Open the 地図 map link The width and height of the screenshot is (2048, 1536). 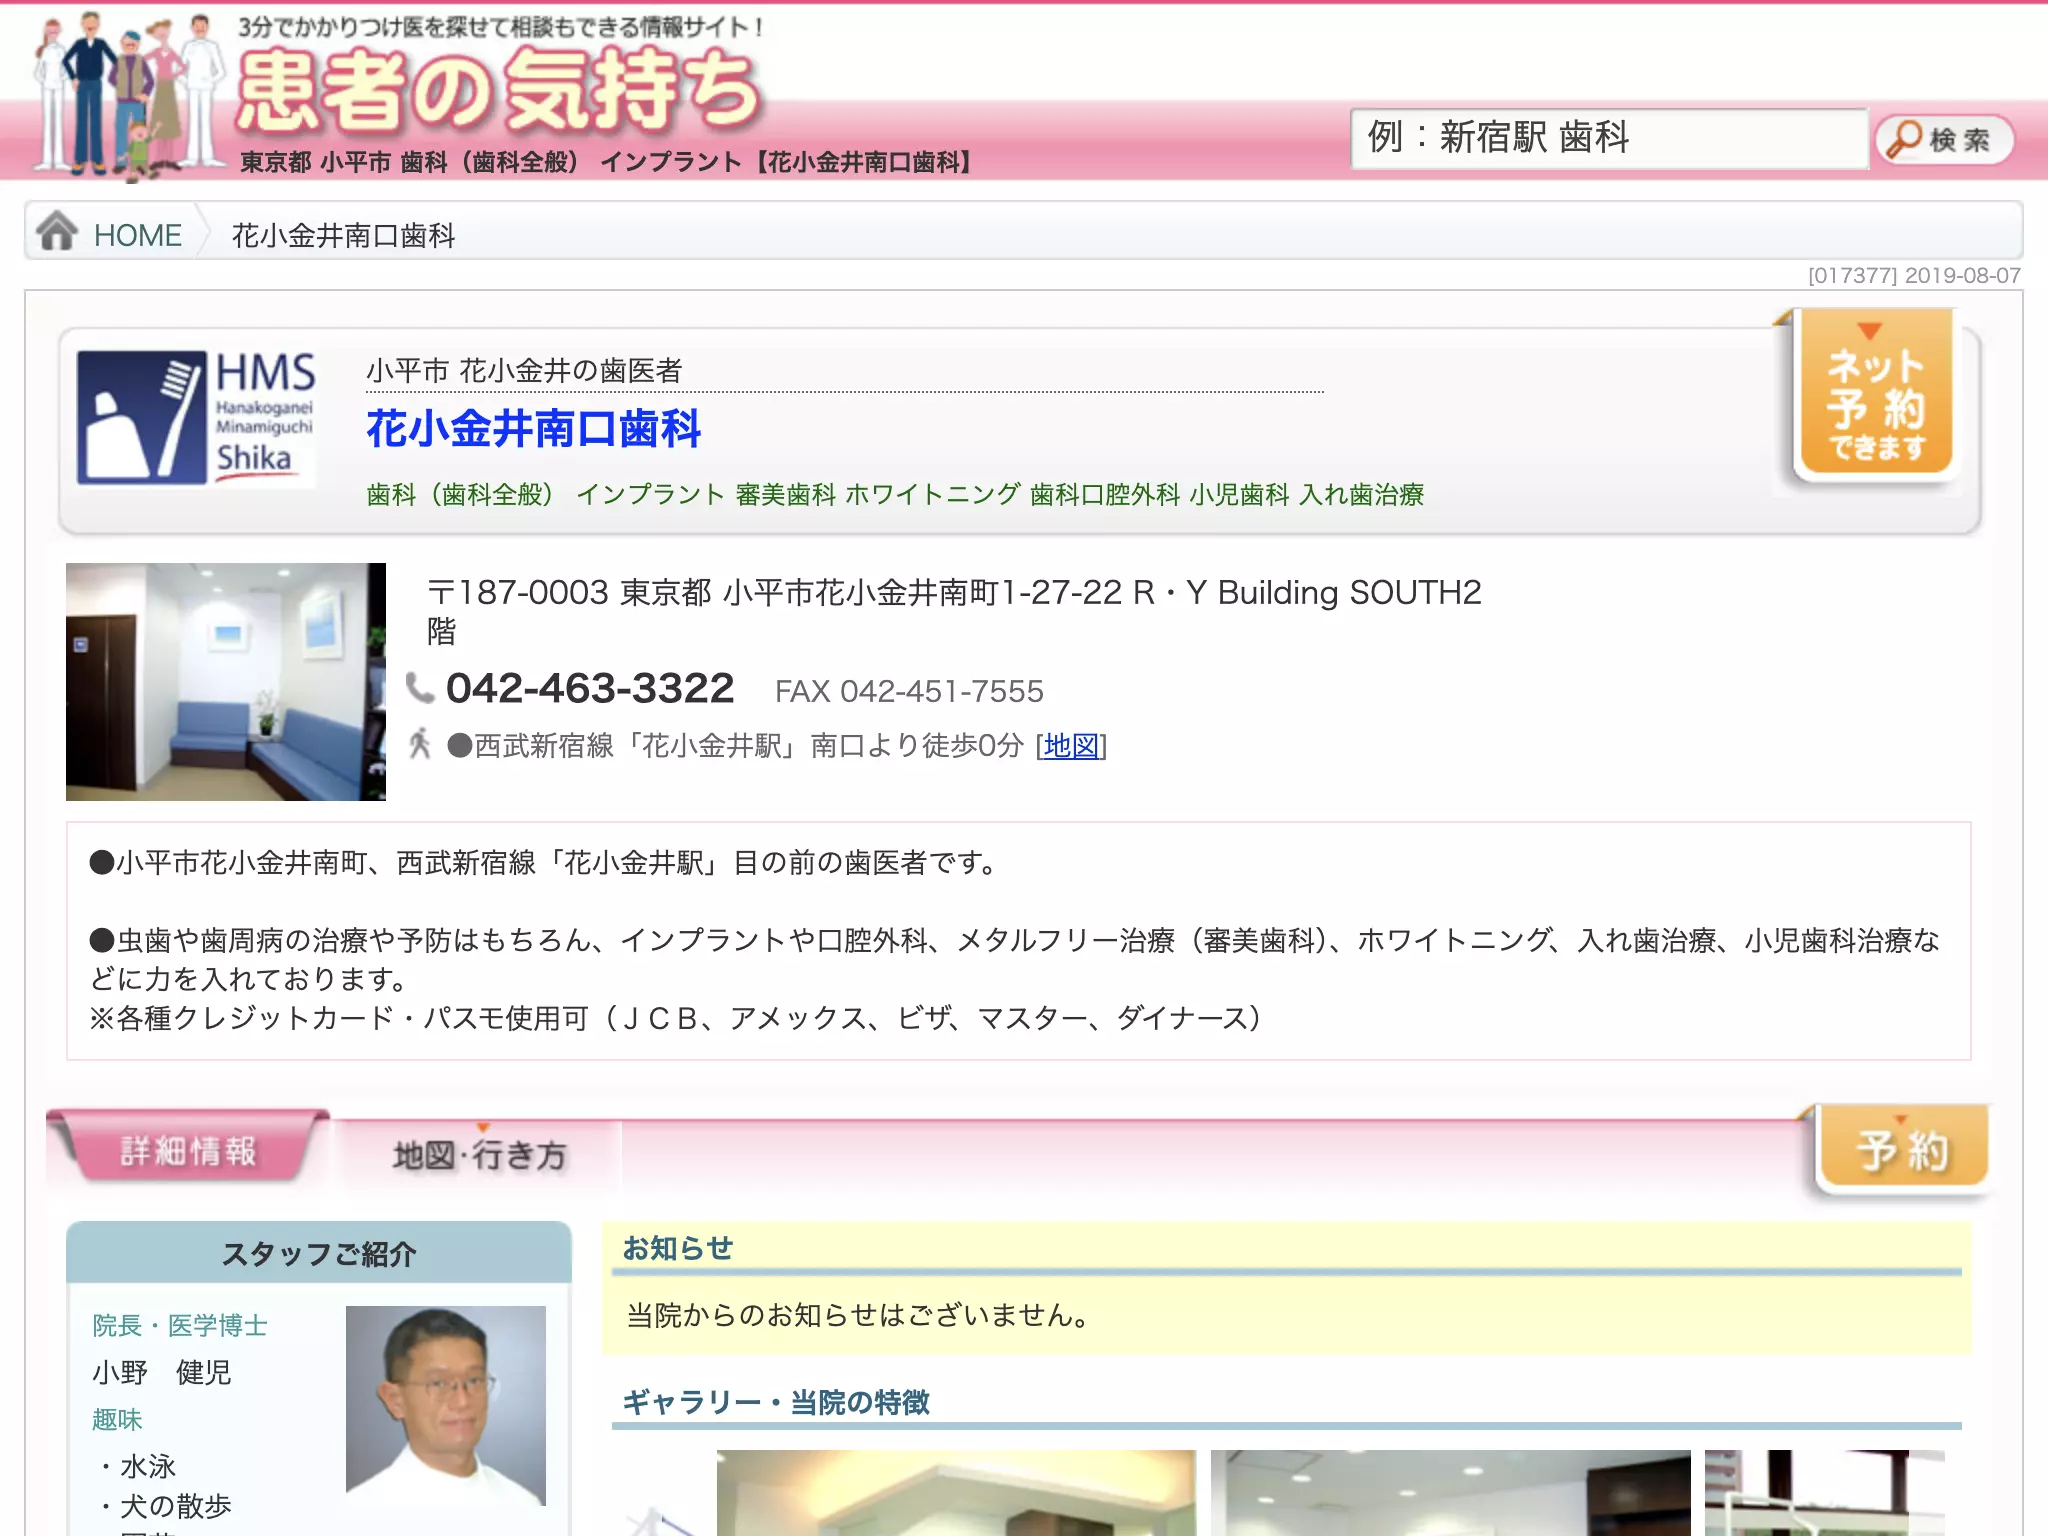pos(1071,746)
